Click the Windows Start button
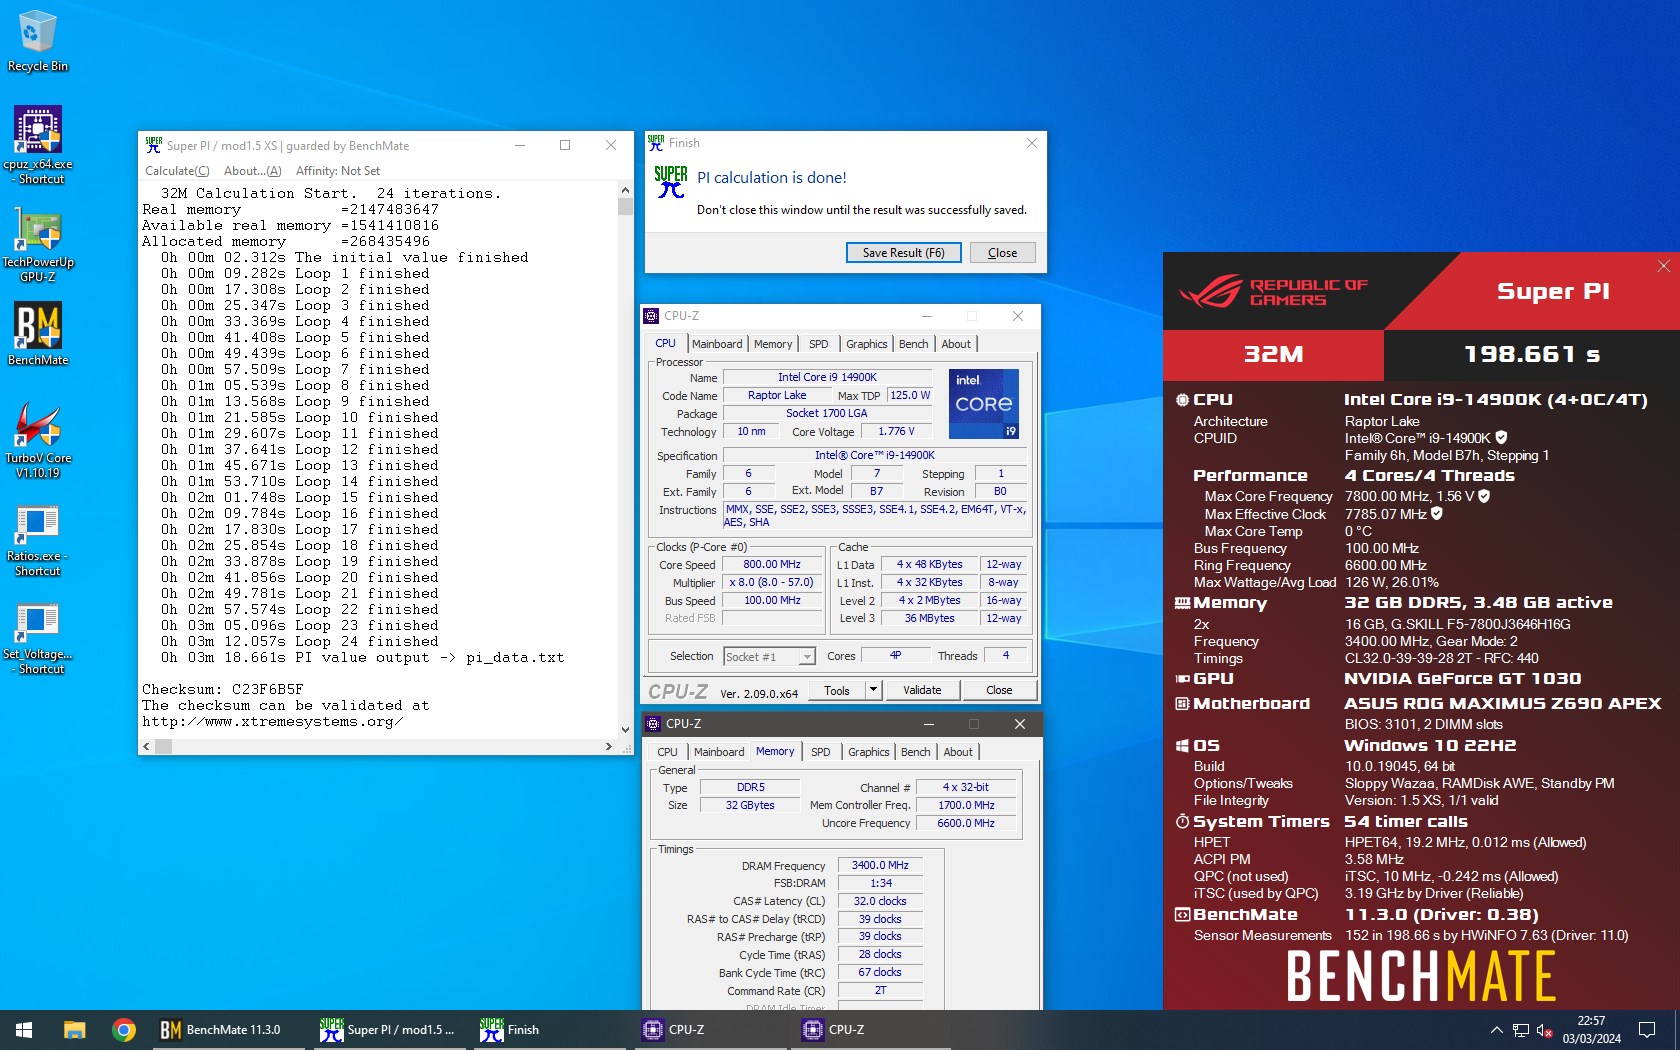The width and height of the screenshot is (1680, 1050). point(24,1030)
